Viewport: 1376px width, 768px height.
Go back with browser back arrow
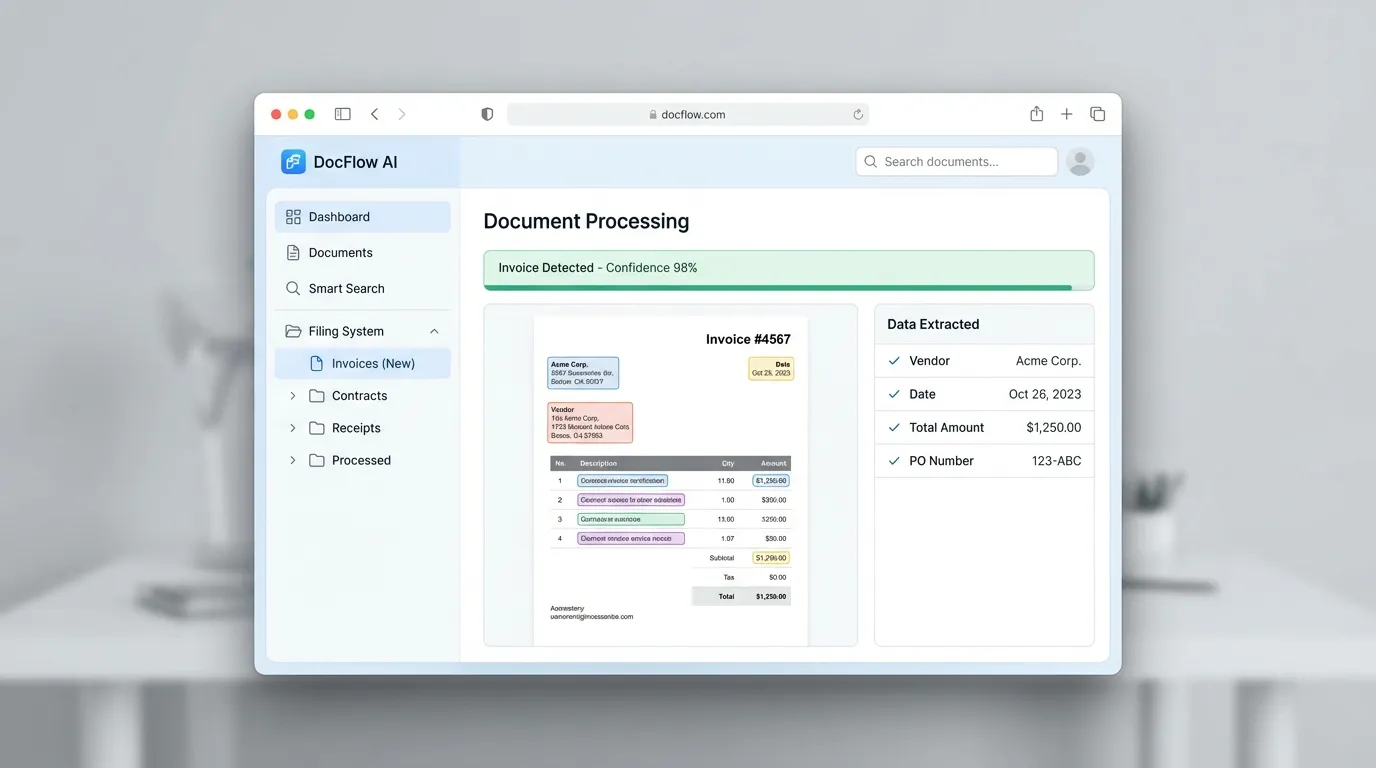[375, 114]
